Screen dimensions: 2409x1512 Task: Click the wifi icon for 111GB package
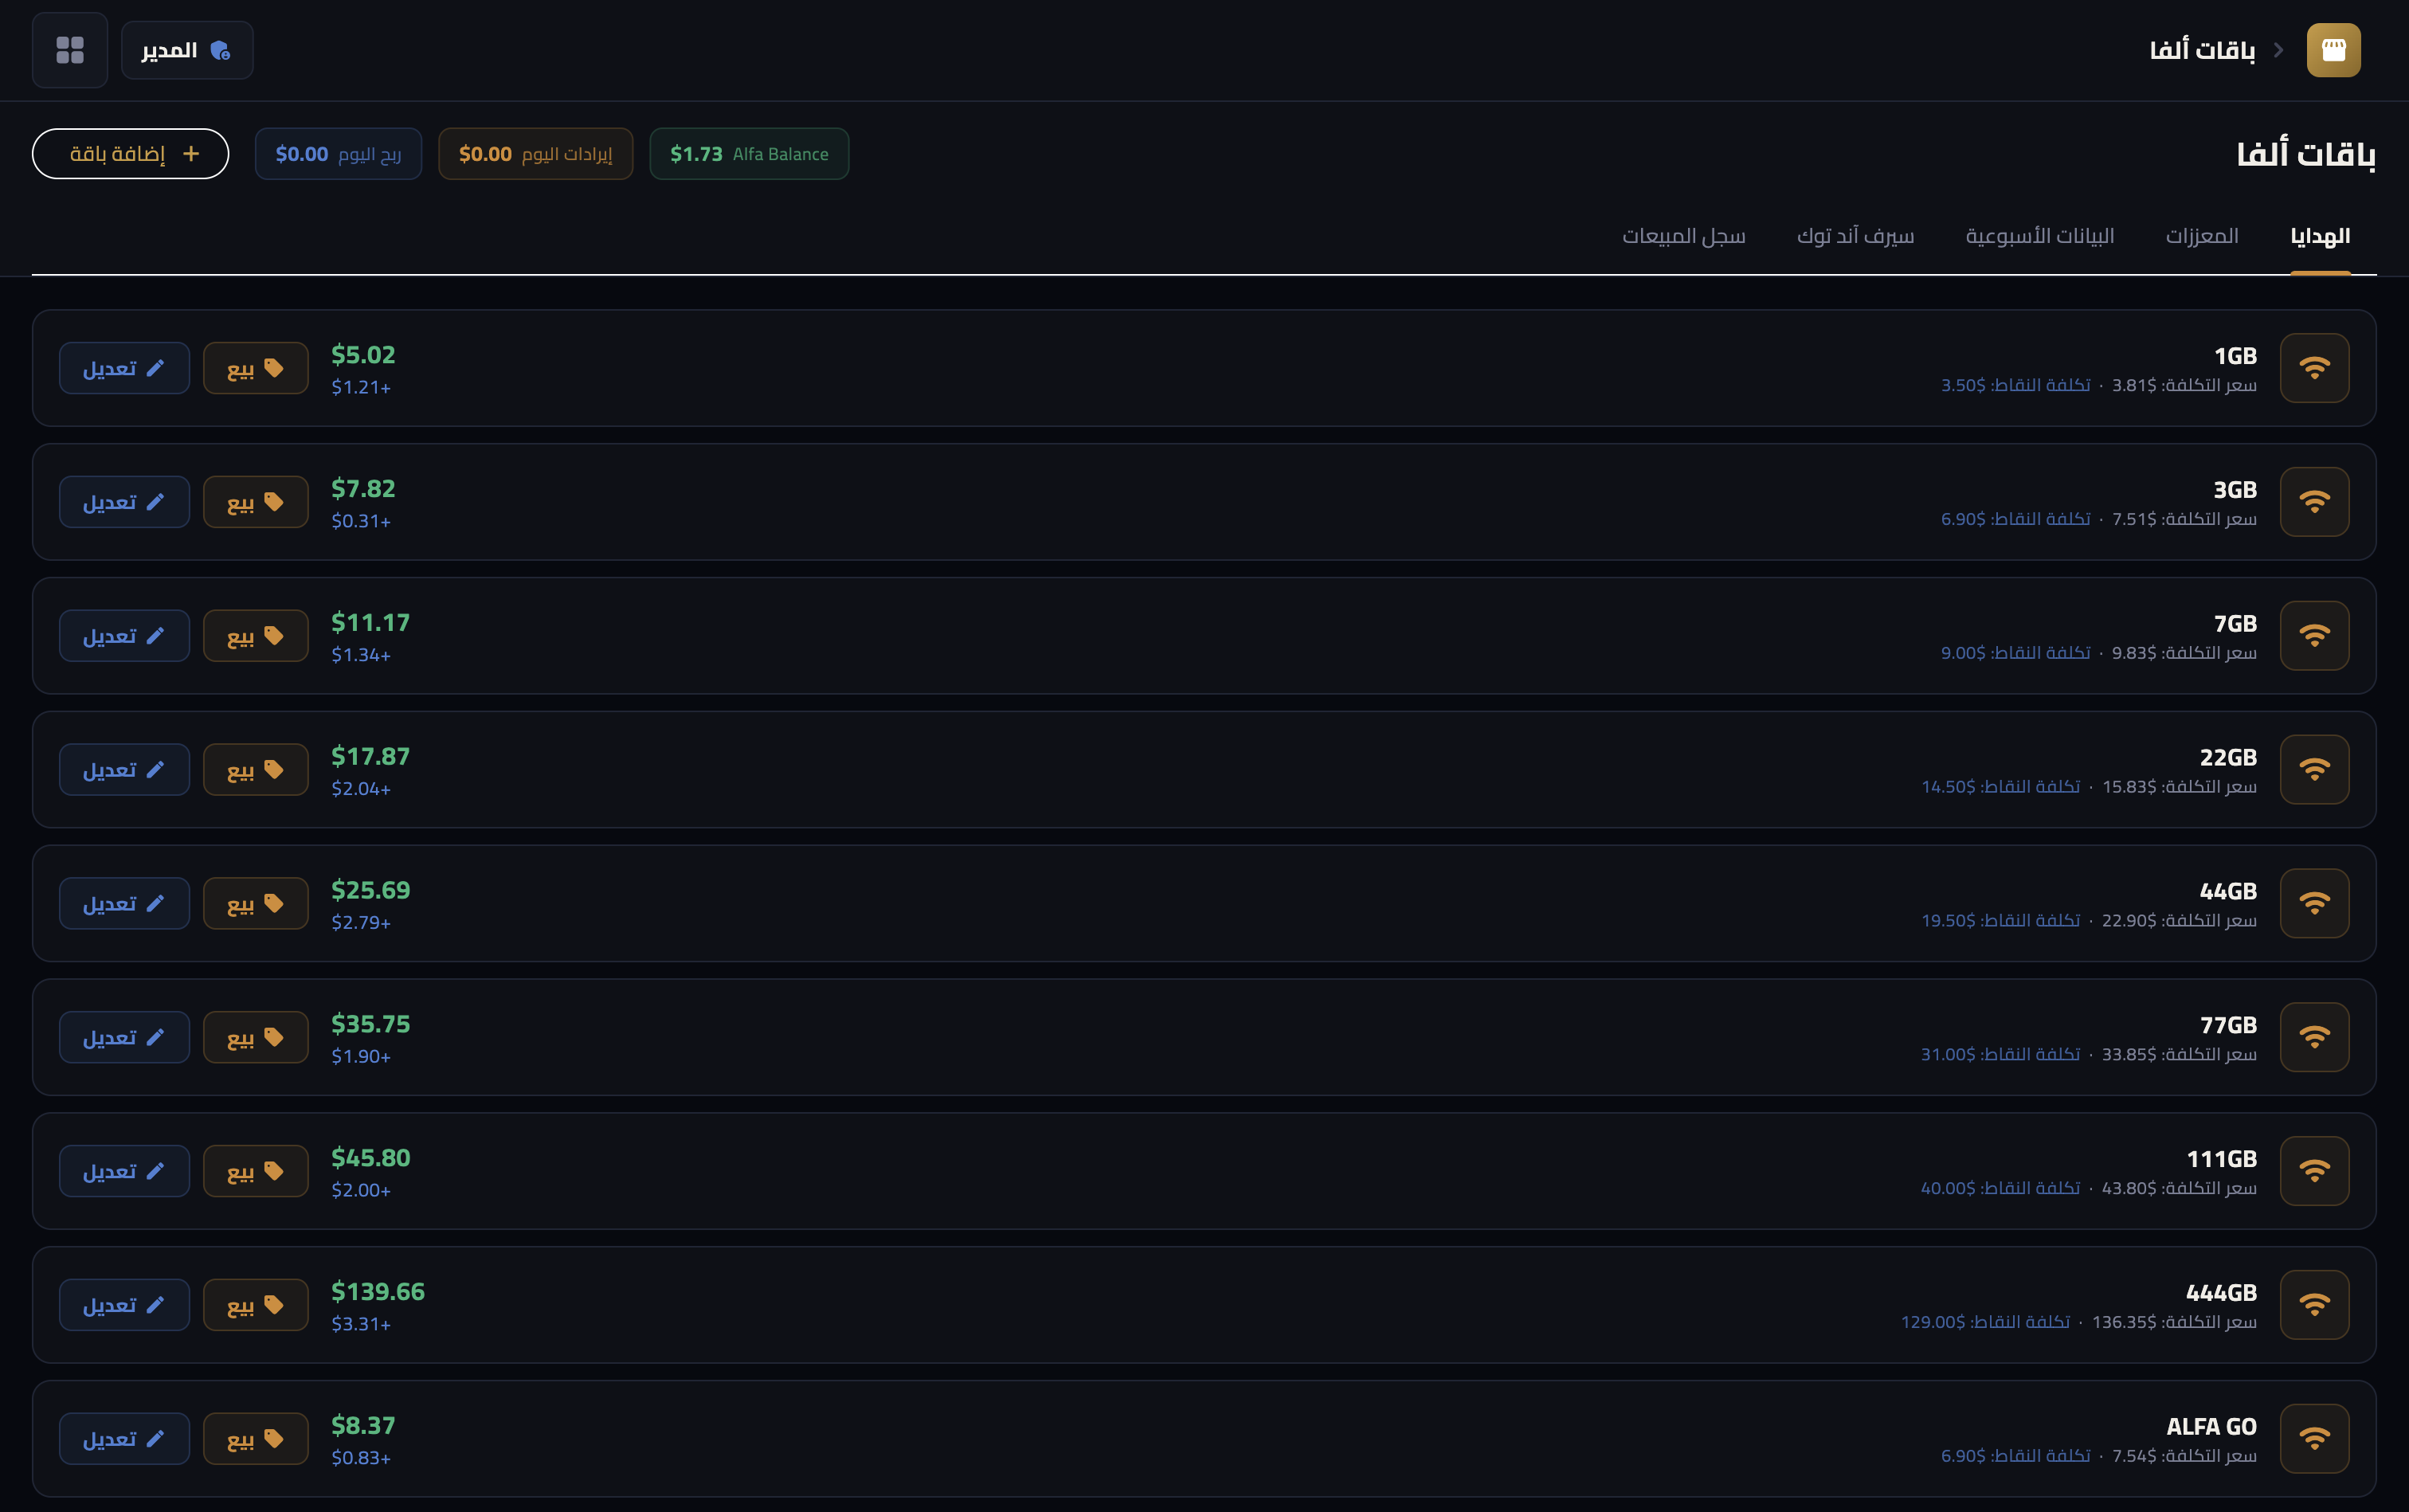tap(2314, 1171)
